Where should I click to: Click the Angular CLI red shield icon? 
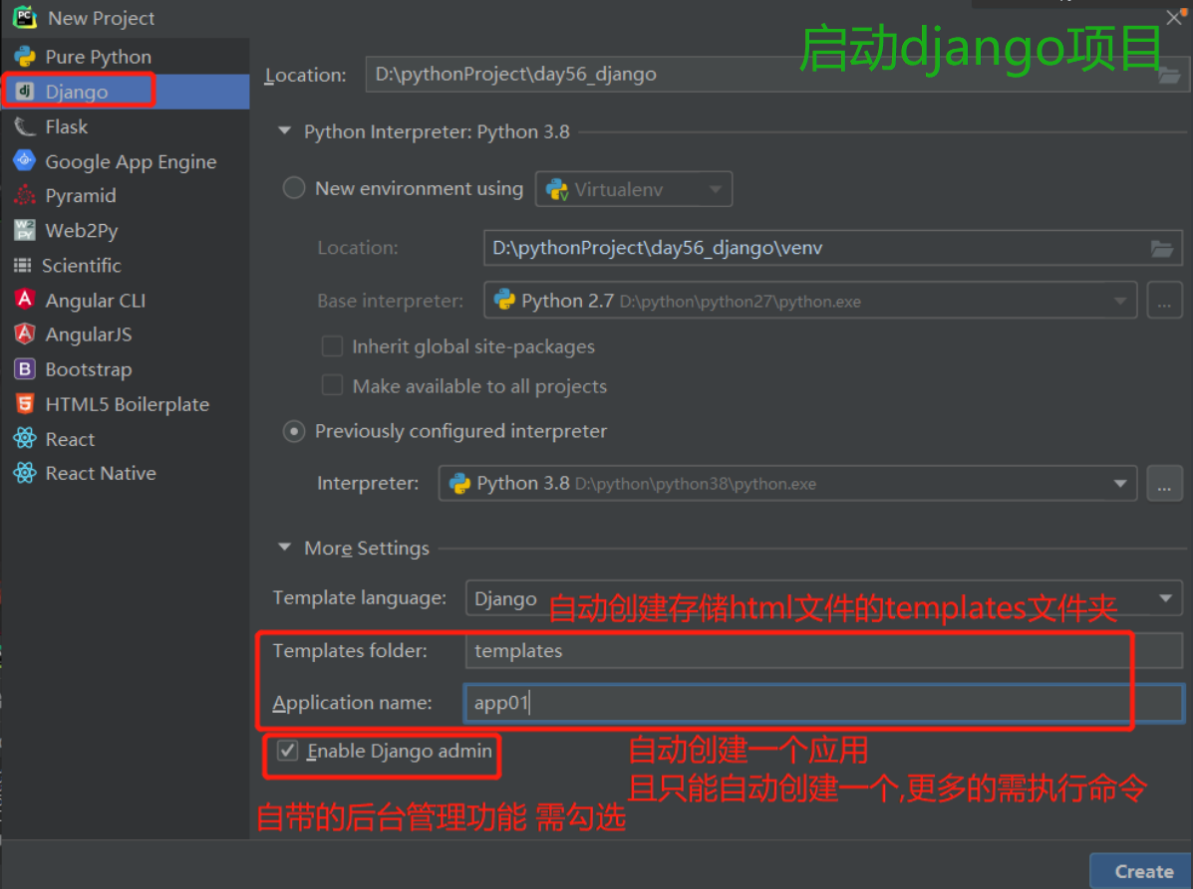click(24, 299)
